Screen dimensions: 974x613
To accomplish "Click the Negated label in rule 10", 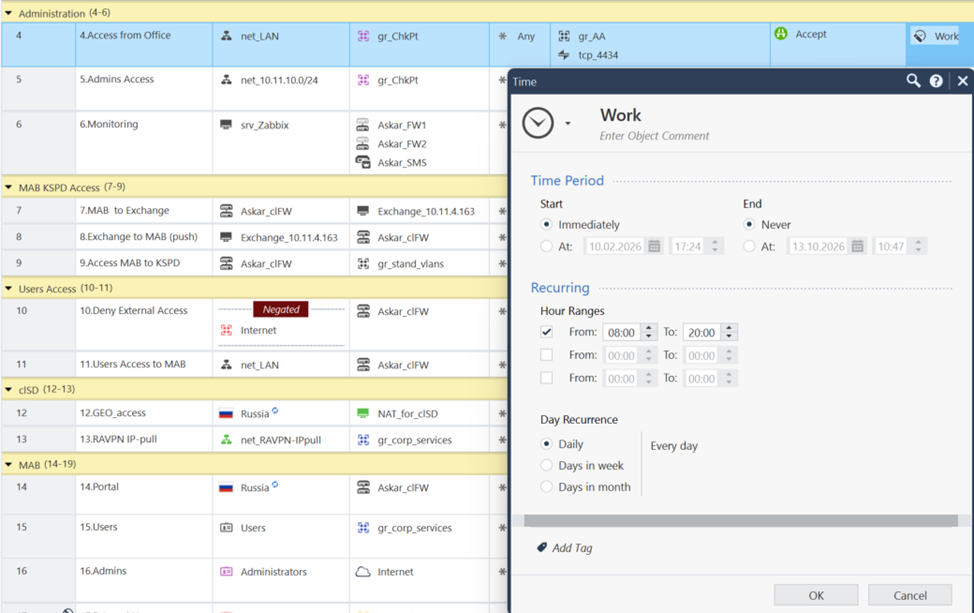I will [x=281, y=309].
